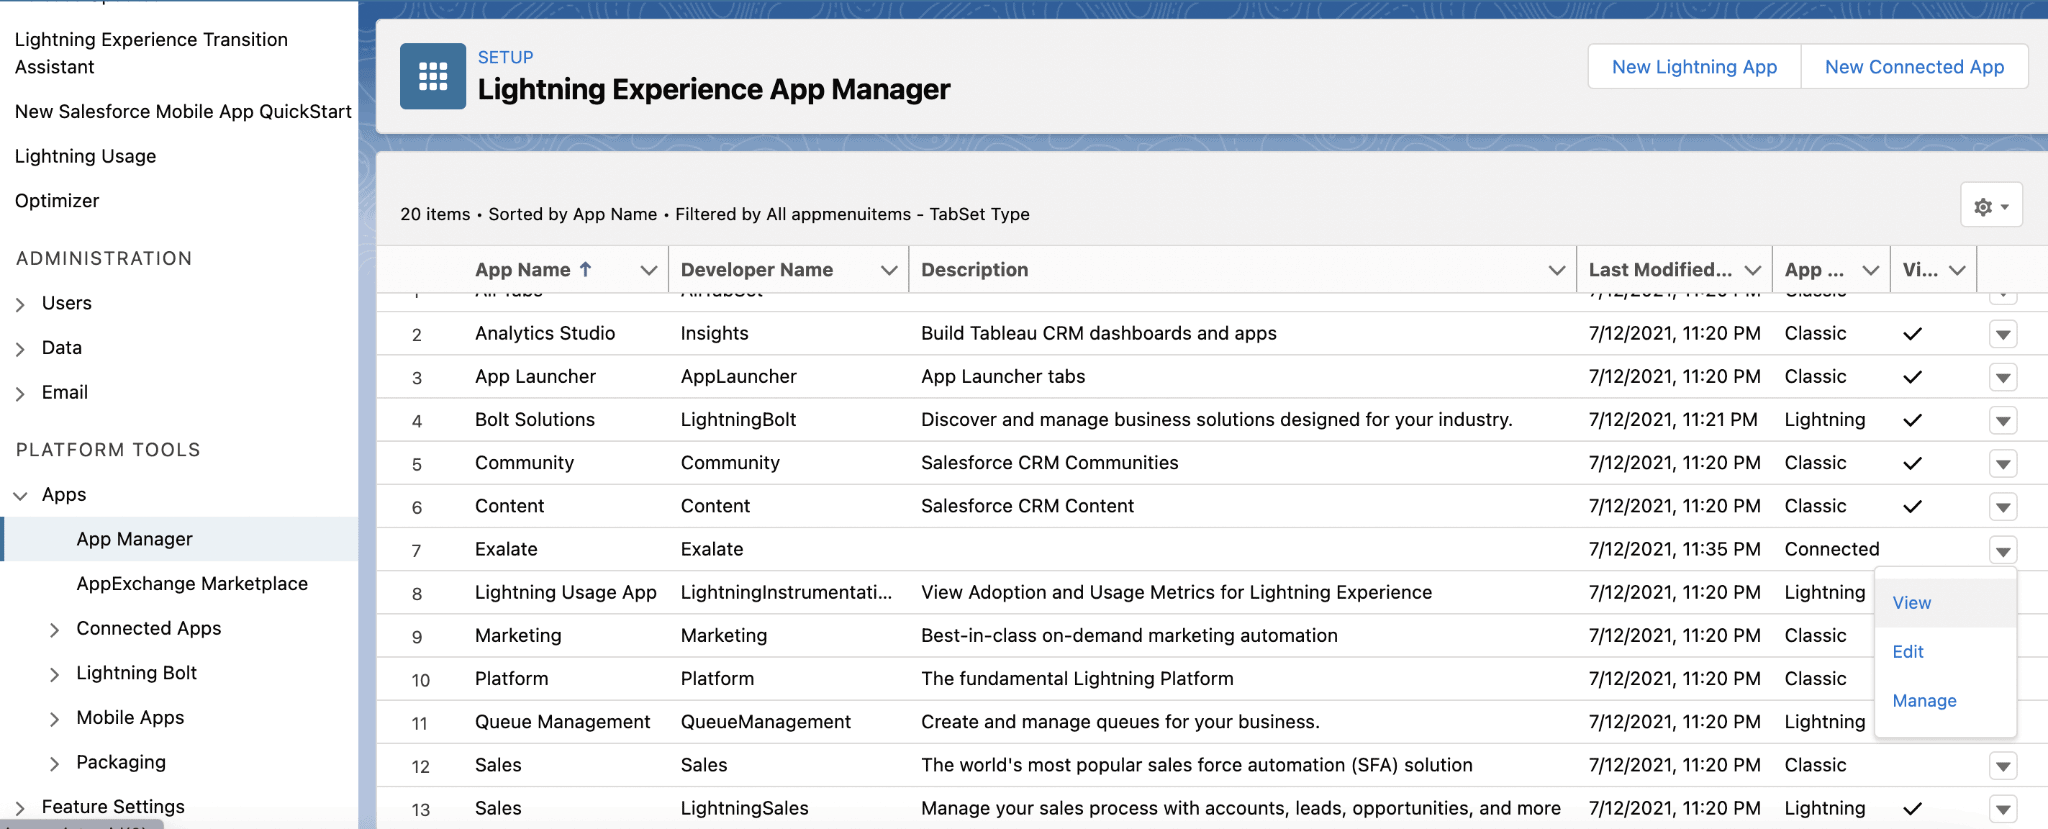2048x829 pixels.
Task: Choose Manage from the Exalate menu
Action: click(x=1946, y=701)
